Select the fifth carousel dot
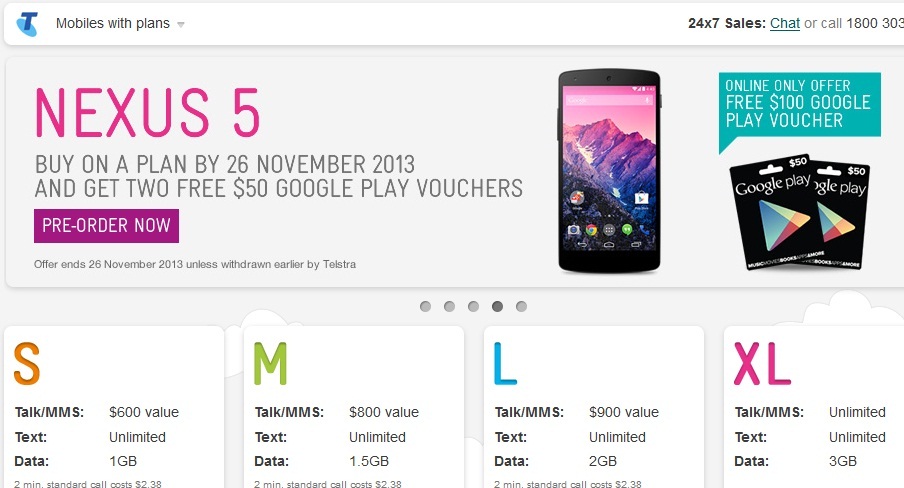 521,306
